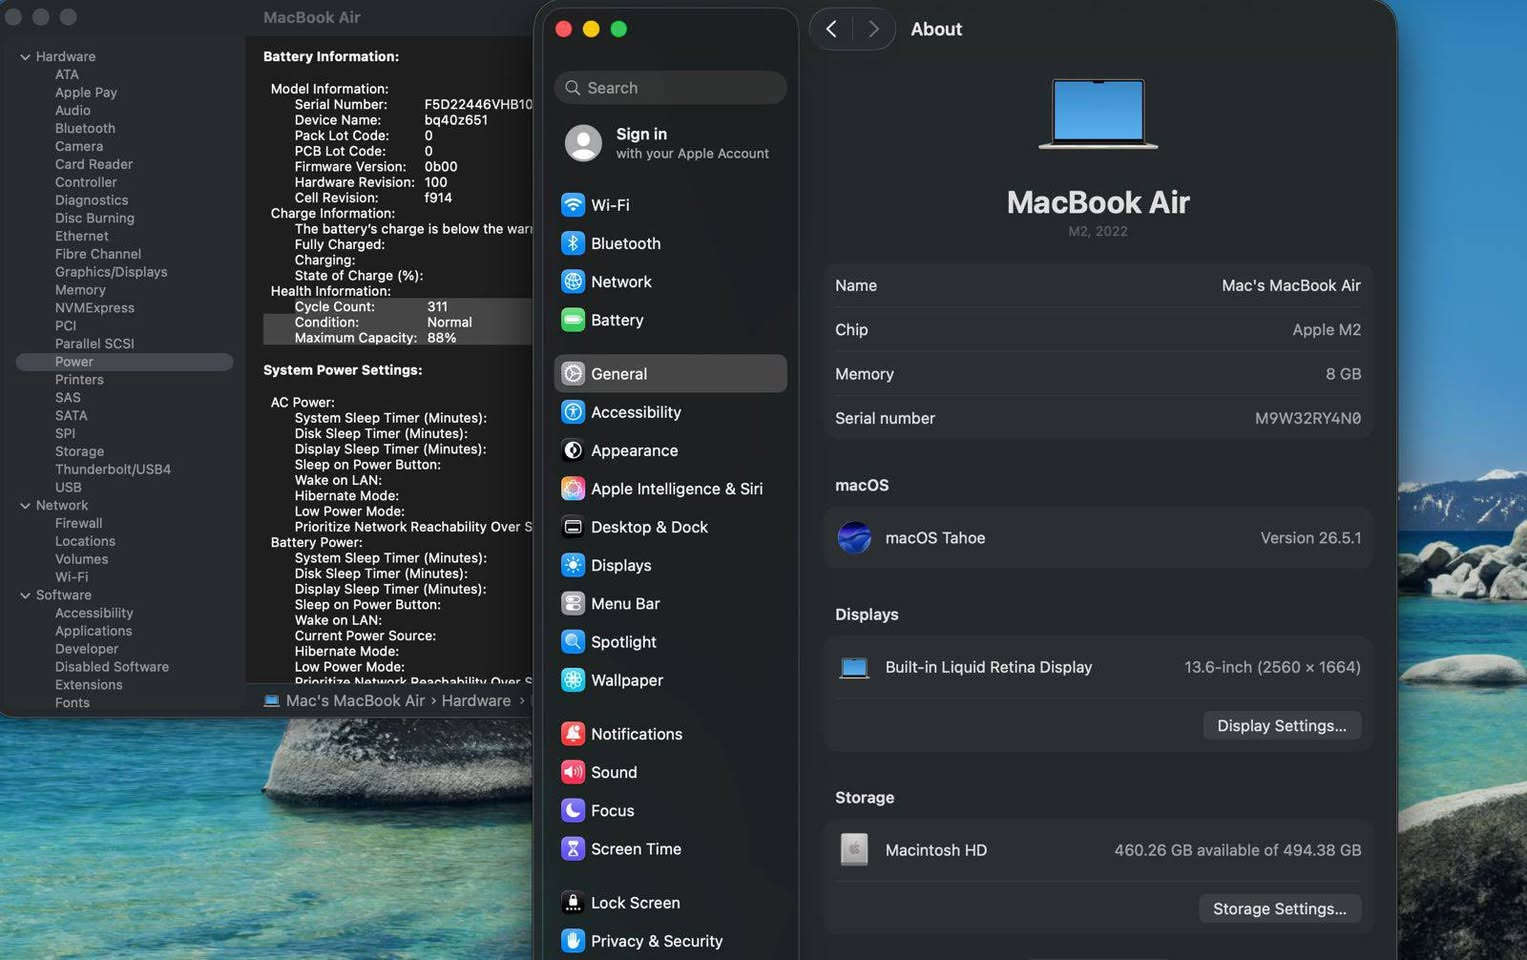The width and height of the screenshot is (1527, 960).
Task: Click Maximum Capacity 88% value
Action: coord(441,338)
